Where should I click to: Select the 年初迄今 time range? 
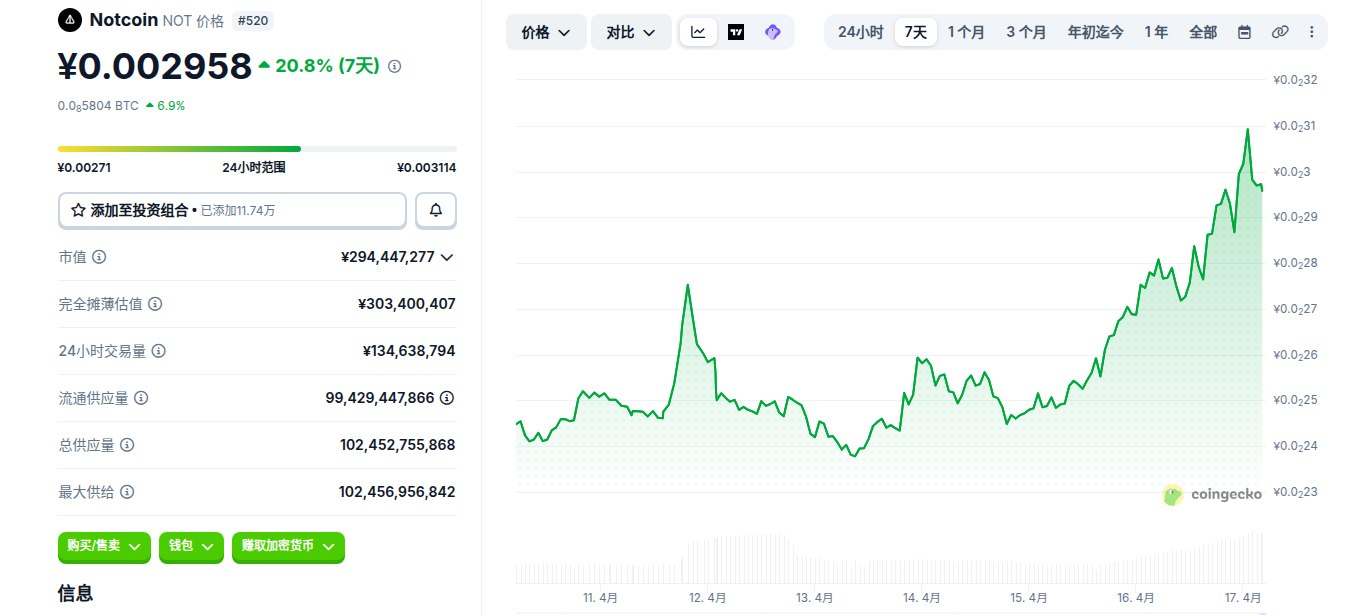click(x=1095, y=32)
